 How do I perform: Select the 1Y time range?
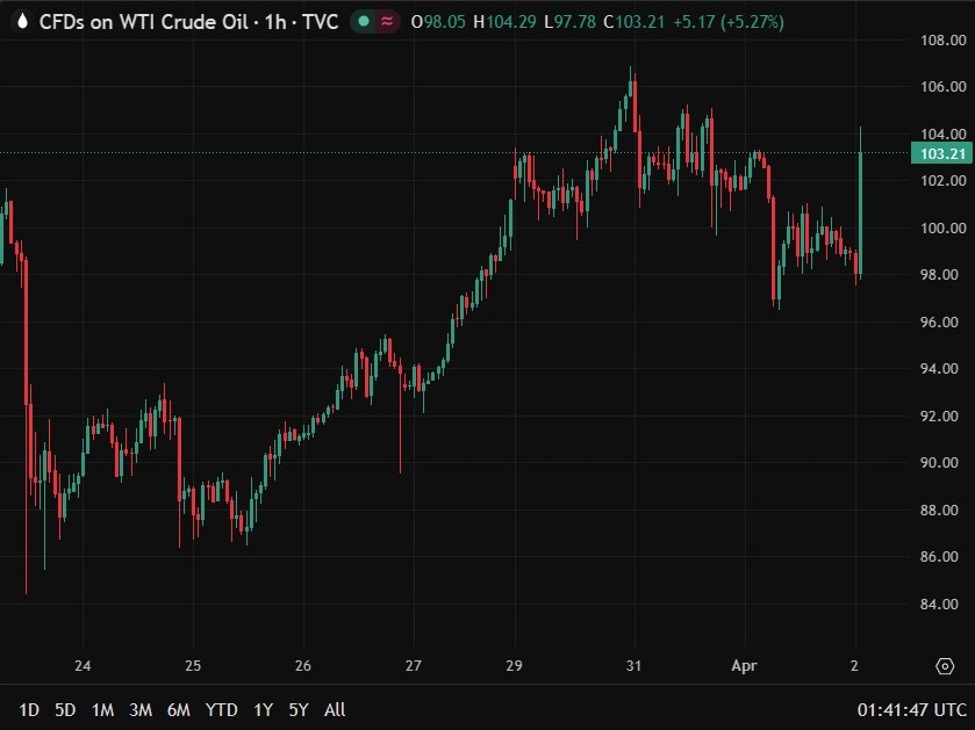(263, 710)
